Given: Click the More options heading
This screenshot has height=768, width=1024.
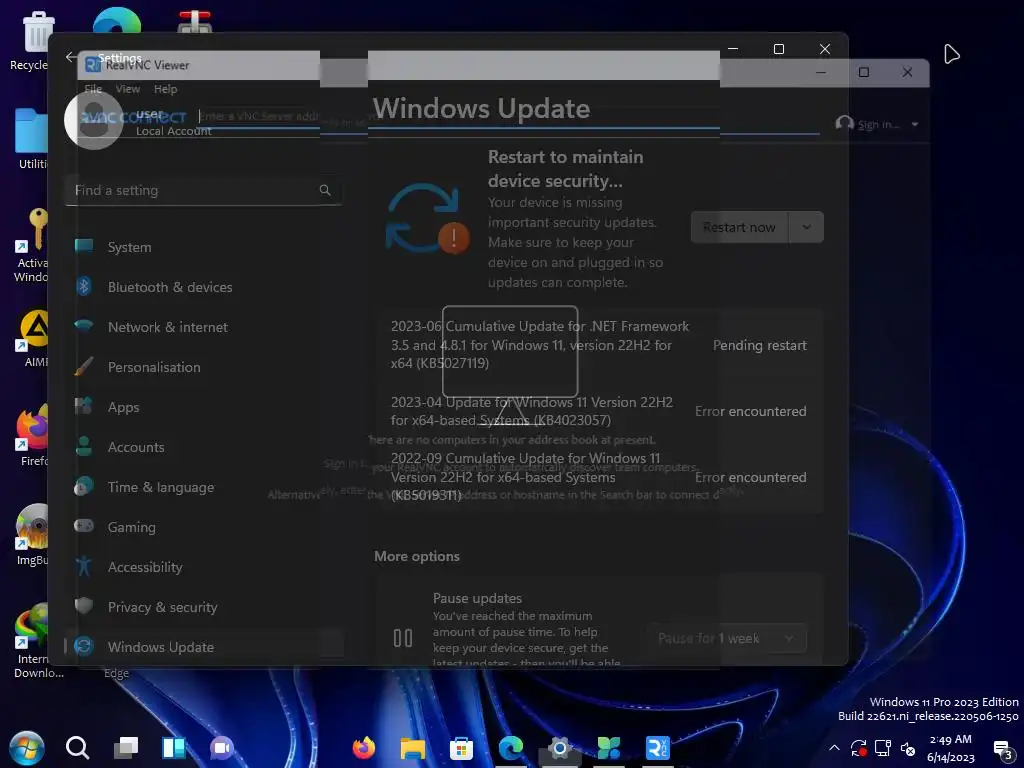Looking at the screenshot, I should pyautogui.click(x=417, y=556).
